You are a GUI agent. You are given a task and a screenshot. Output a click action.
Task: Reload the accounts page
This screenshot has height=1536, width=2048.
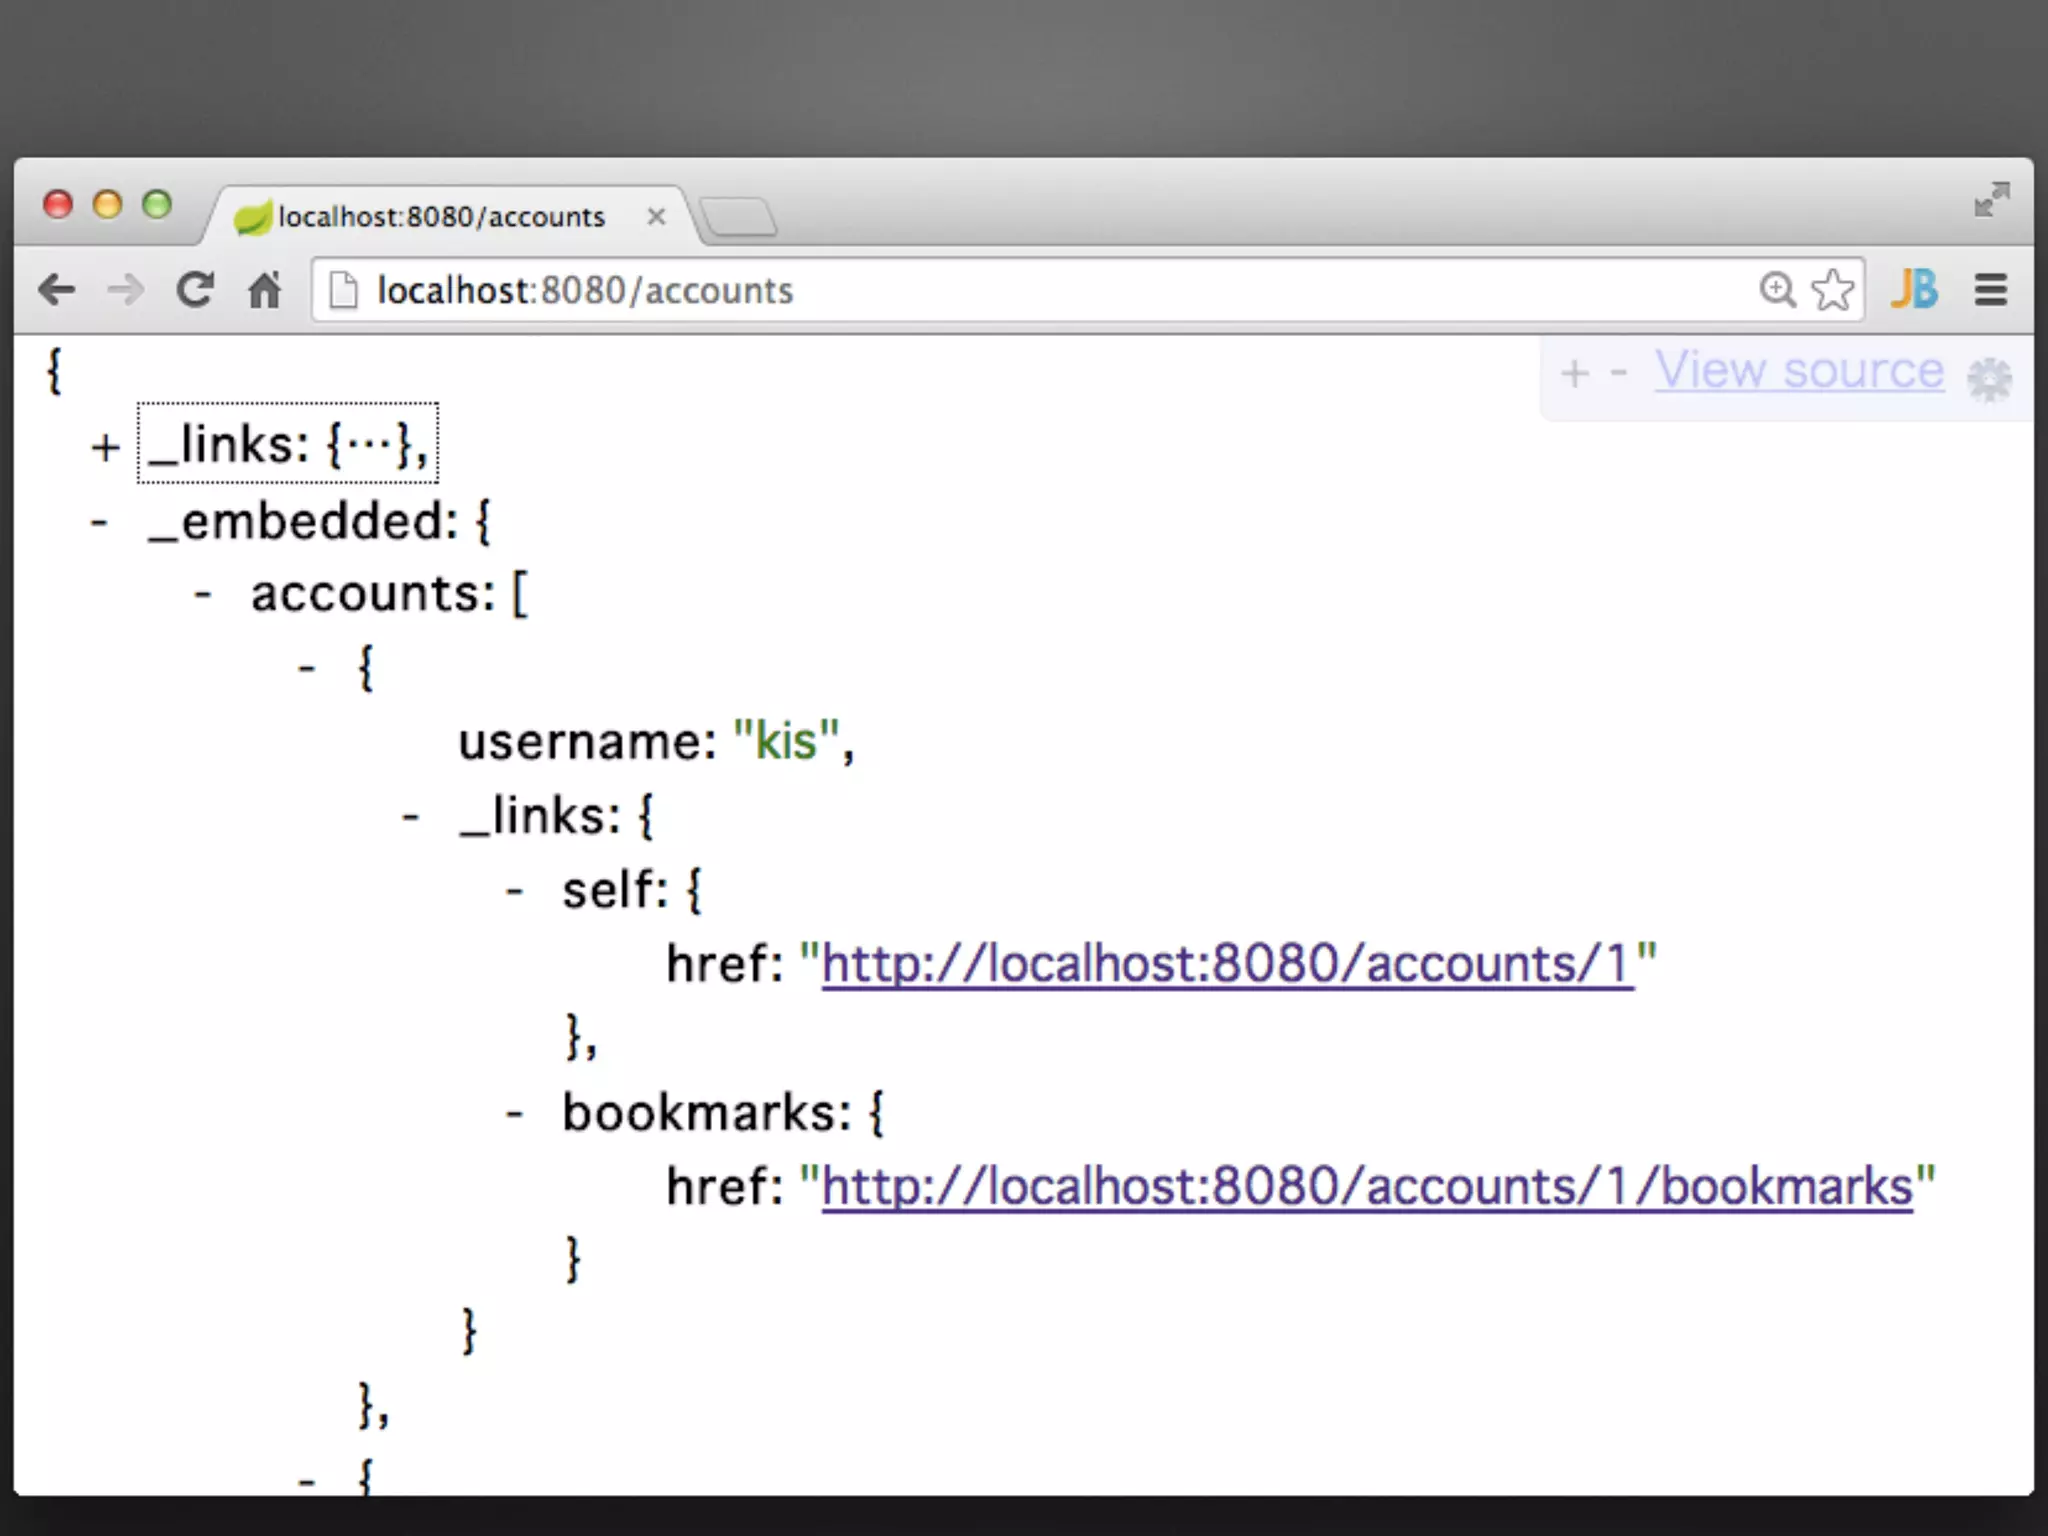195,291
